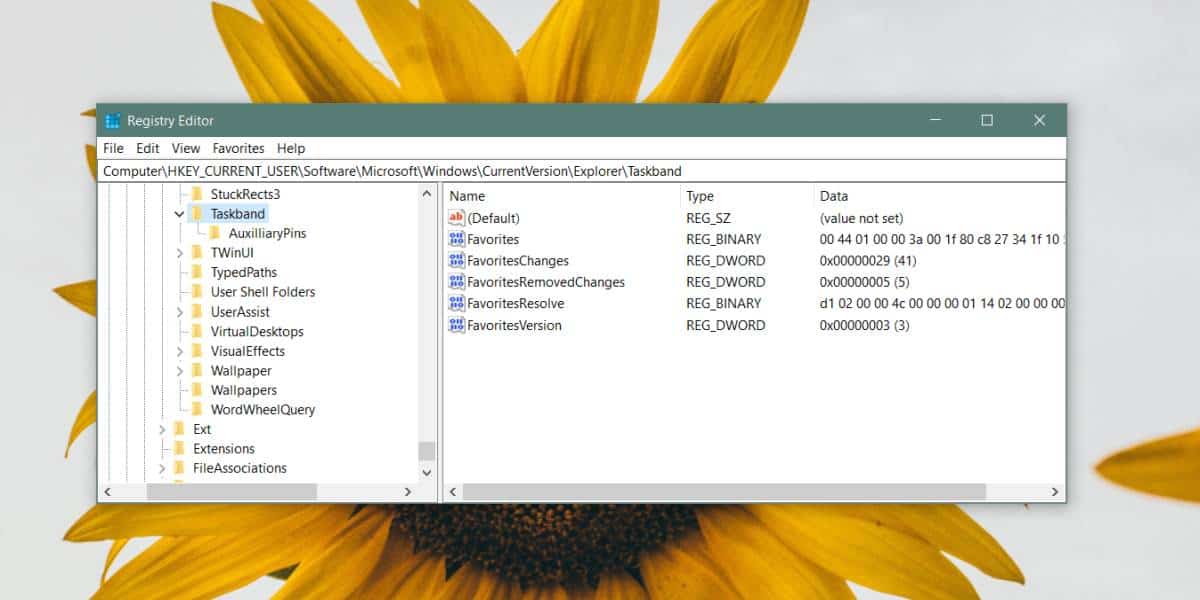Click the FavoritesRemovedChanges DWORD icon
Viewport: 1200px width, 600px height.
pos(458,282)
